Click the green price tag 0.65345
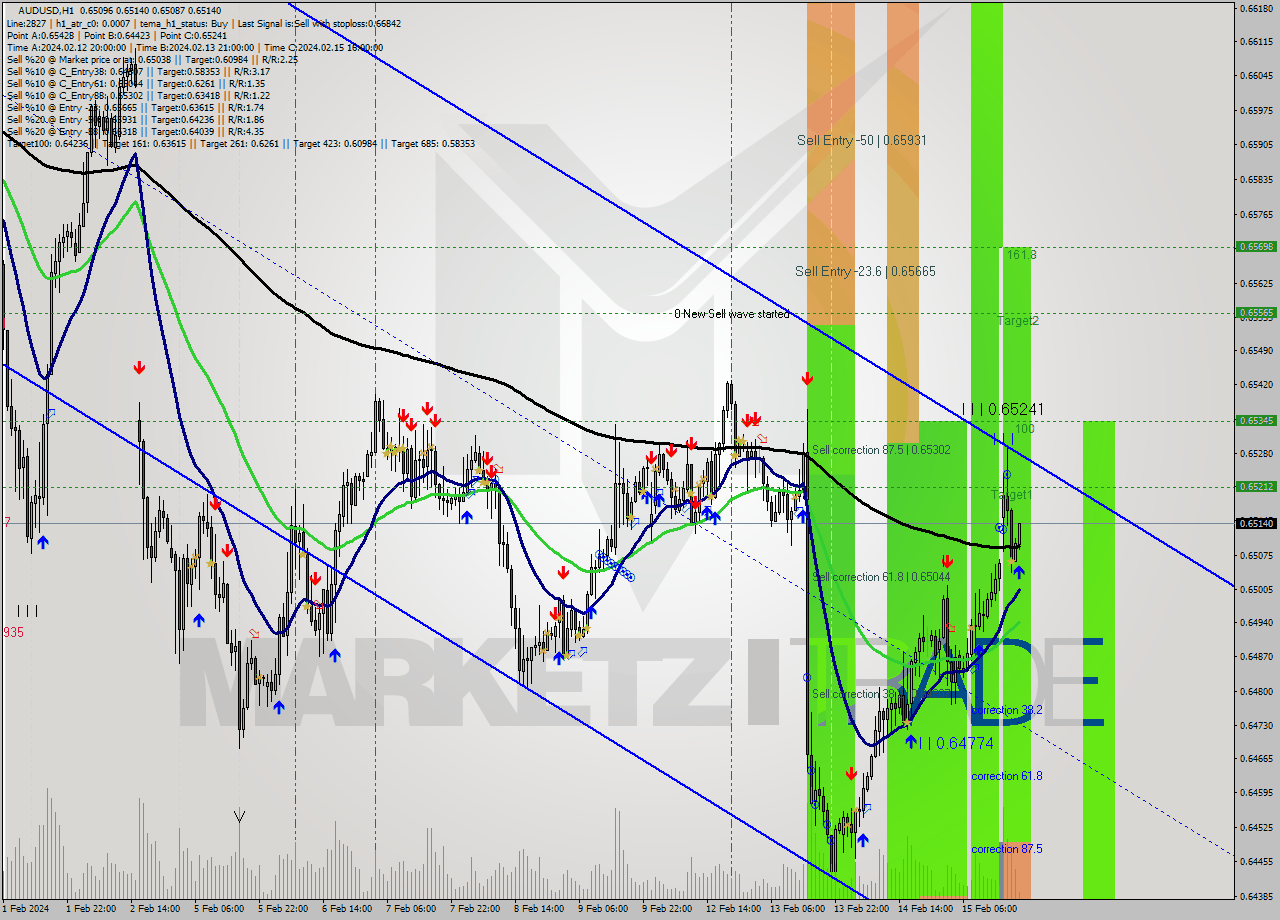The image size is (1280, 920). [x=1256, y=421]
